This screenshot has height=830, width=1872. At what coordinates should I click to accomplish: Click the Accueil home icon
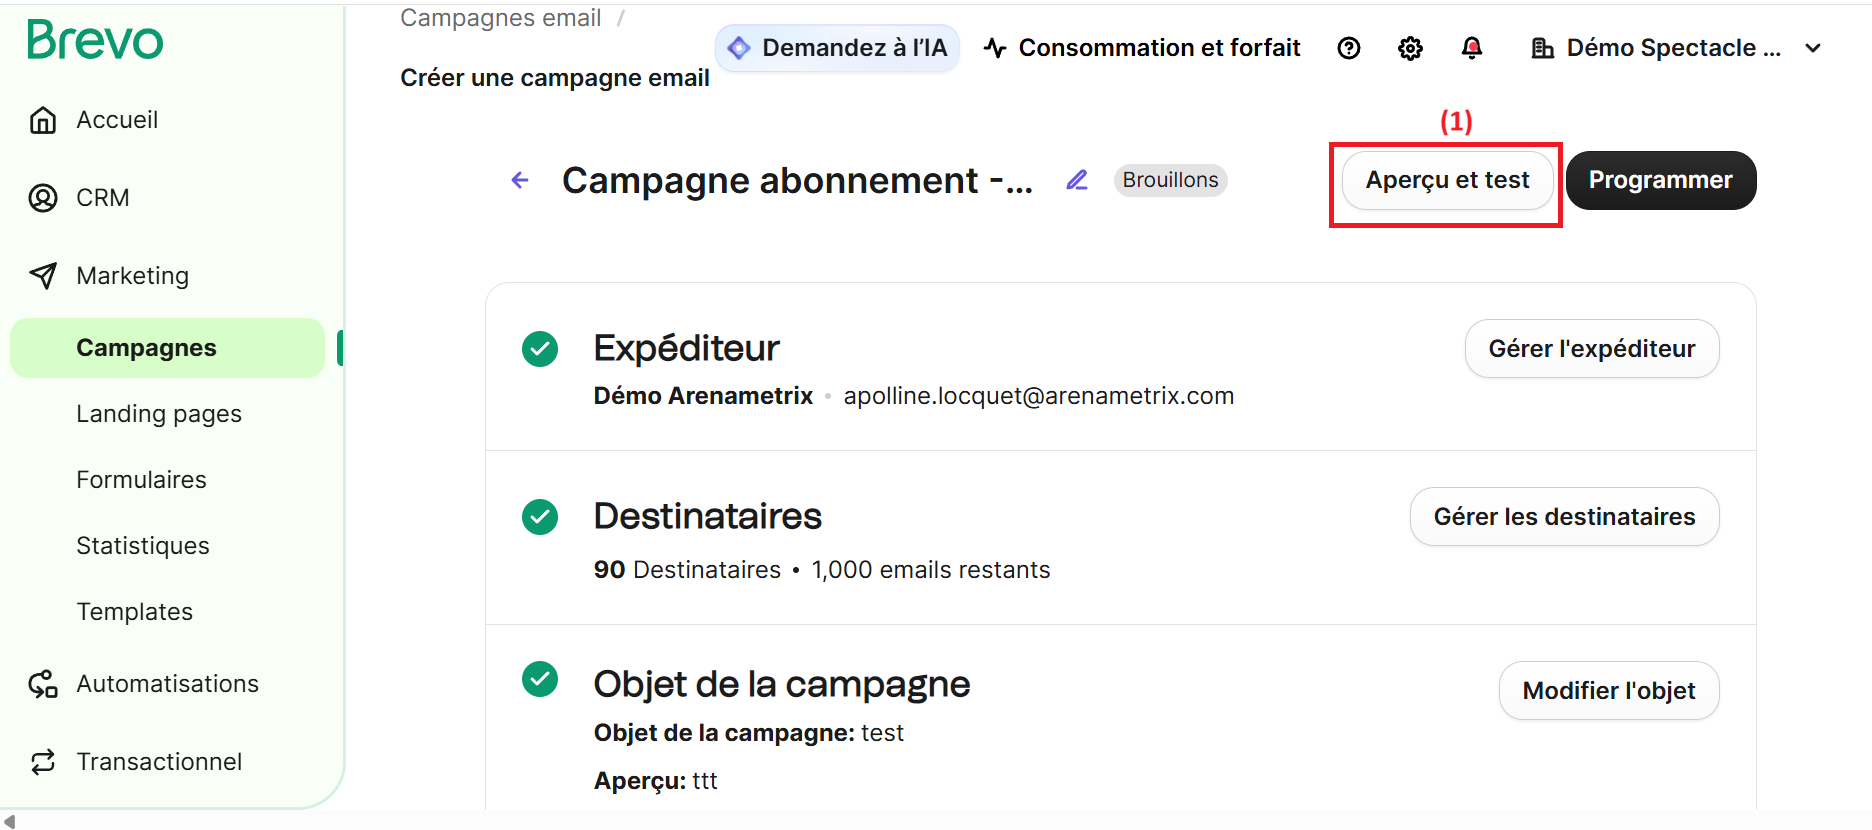[43, 120]
